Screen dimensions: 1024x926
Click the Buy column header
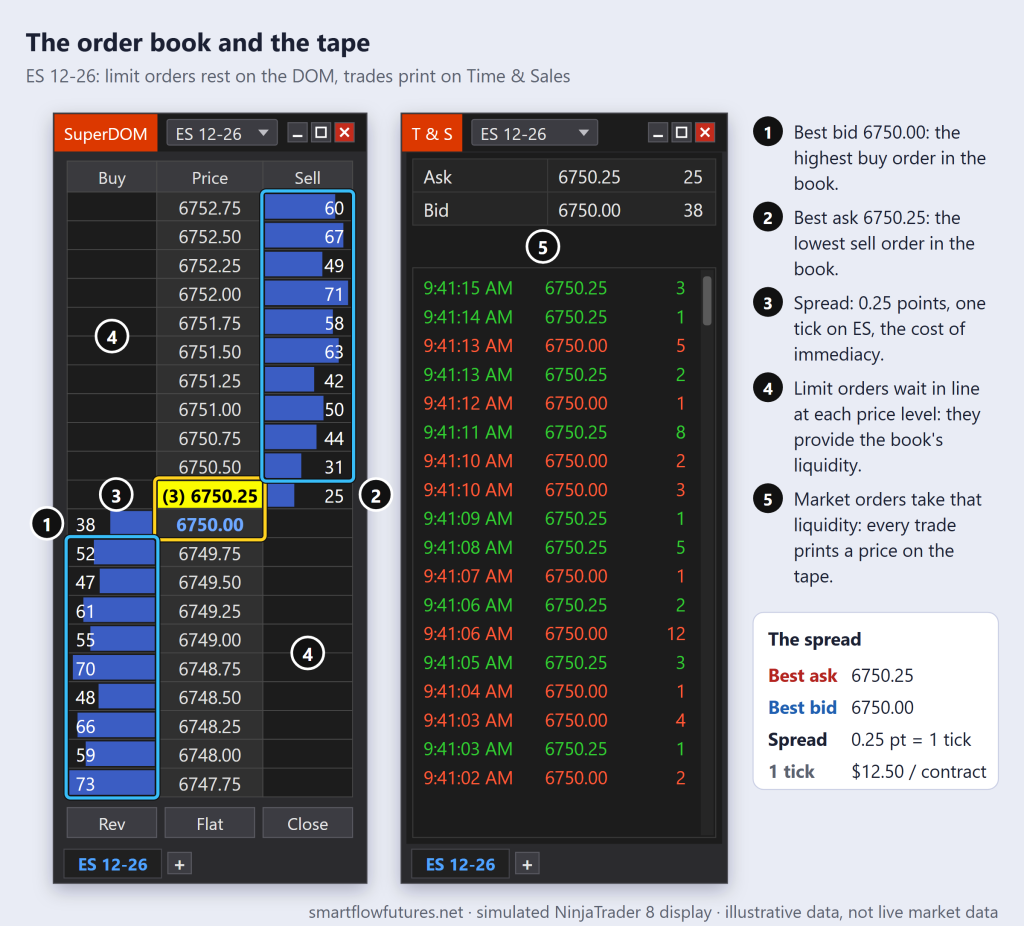coord(112,178)
